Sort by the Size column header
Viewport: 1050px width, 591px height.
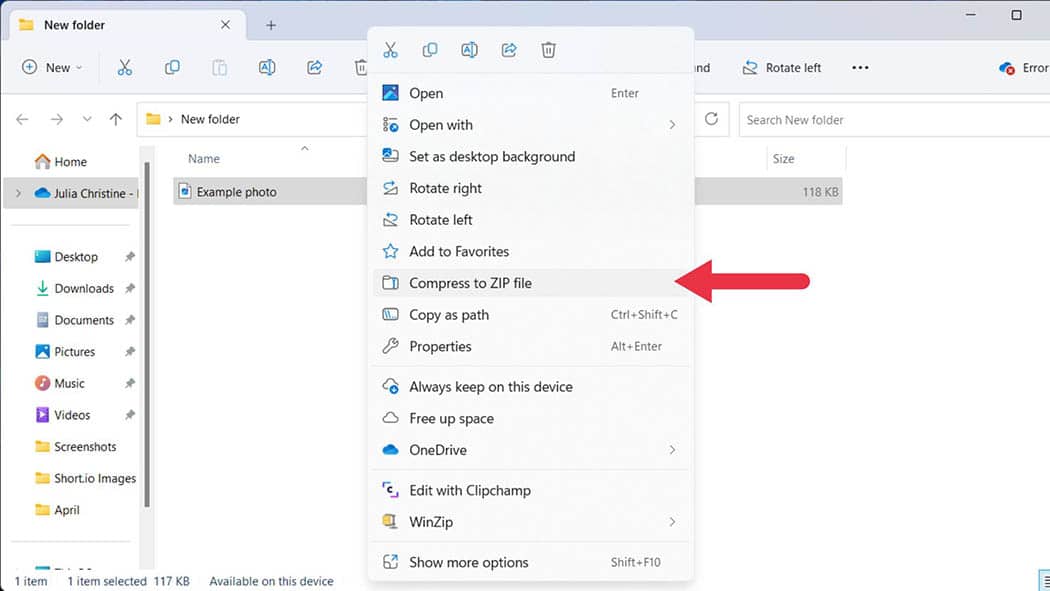click(x=783, y=159)
